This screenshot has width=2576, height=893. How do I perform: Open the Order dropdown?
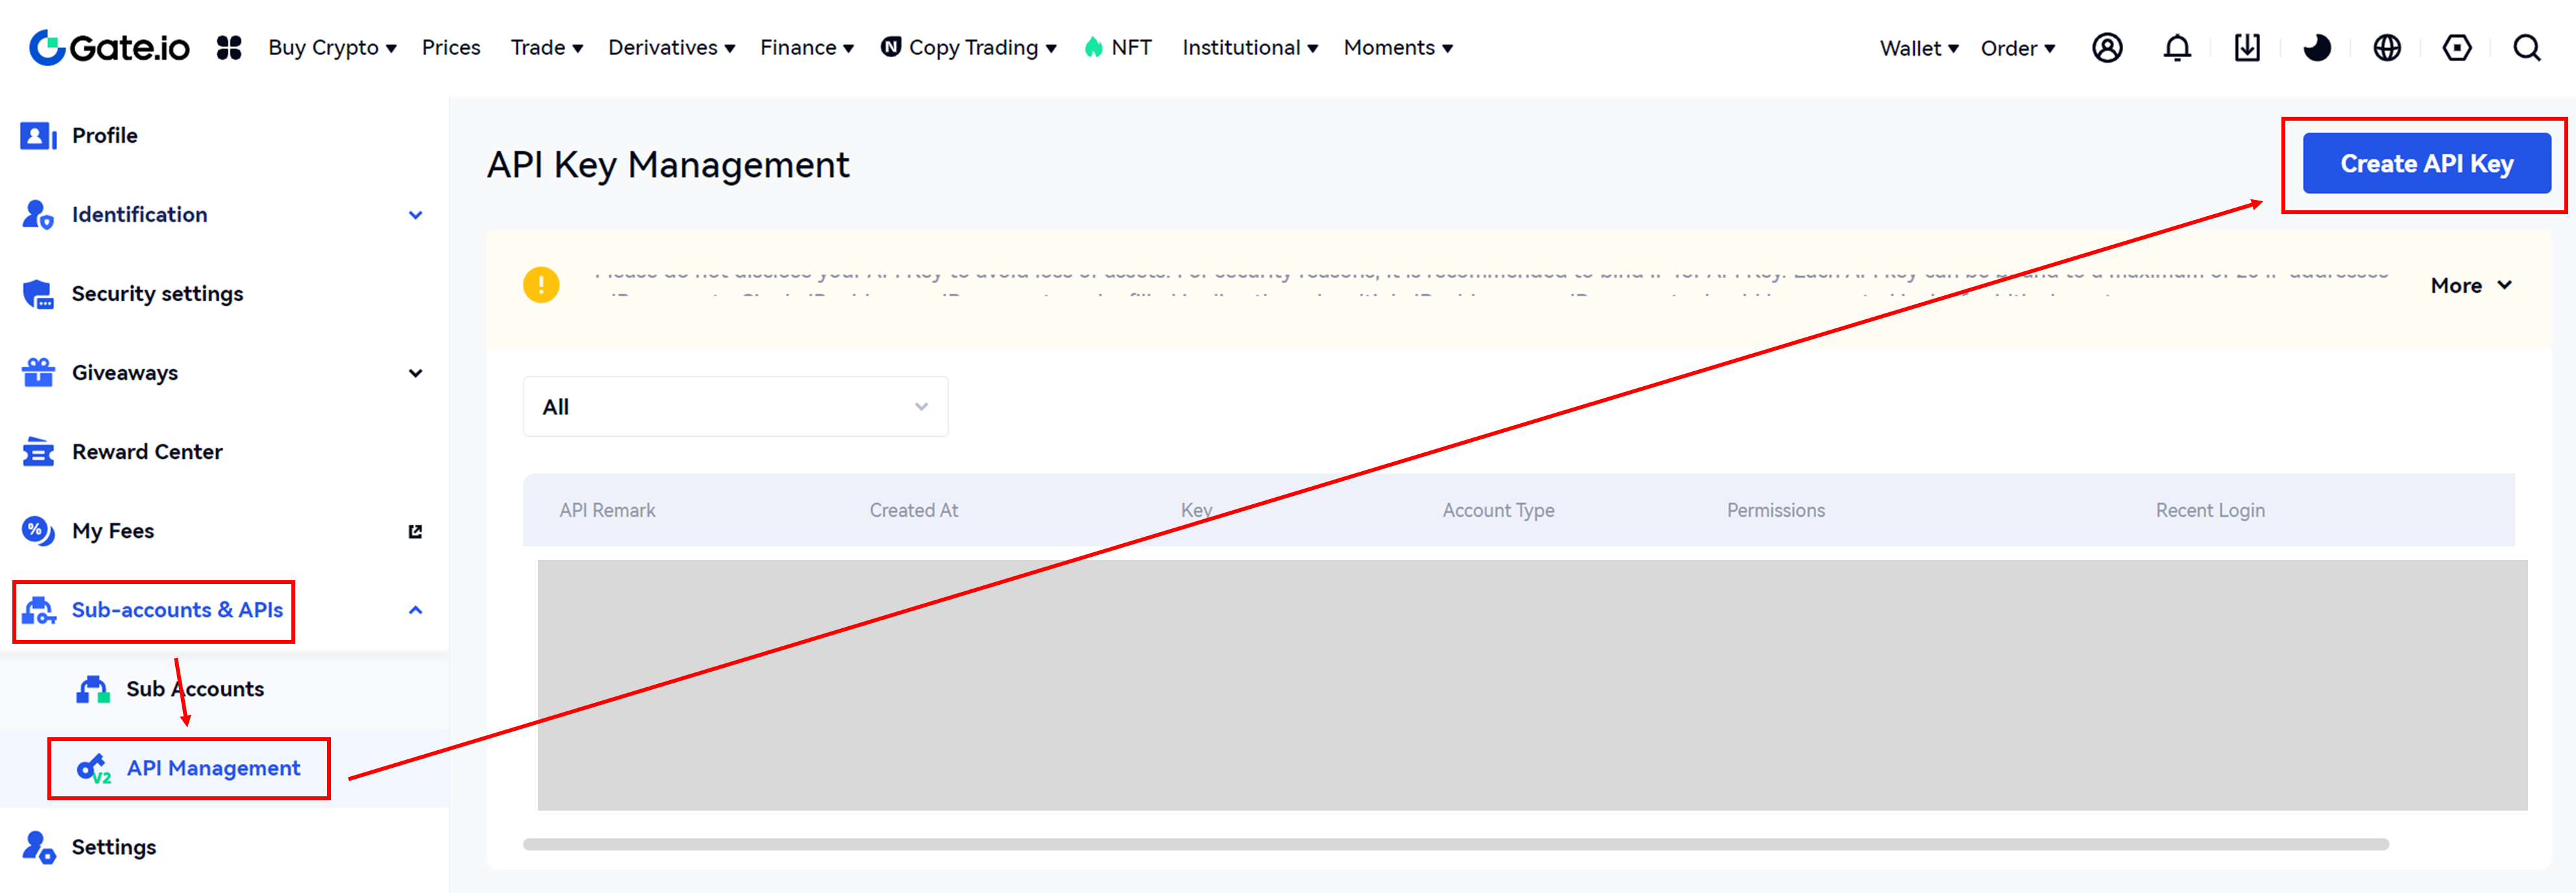2017,48
